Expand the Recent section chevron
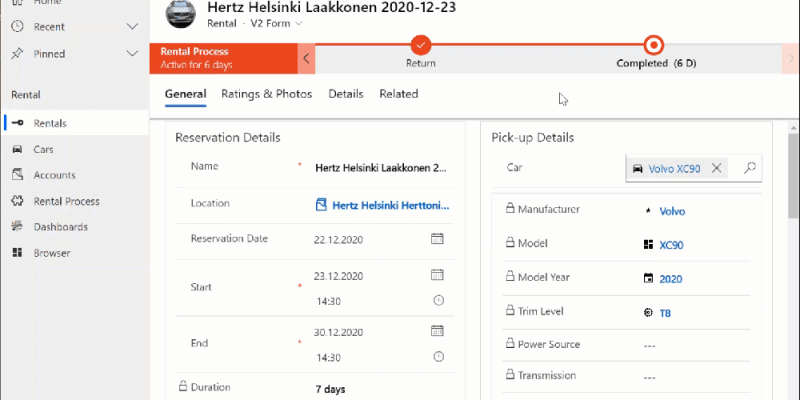 click(132, 27)
